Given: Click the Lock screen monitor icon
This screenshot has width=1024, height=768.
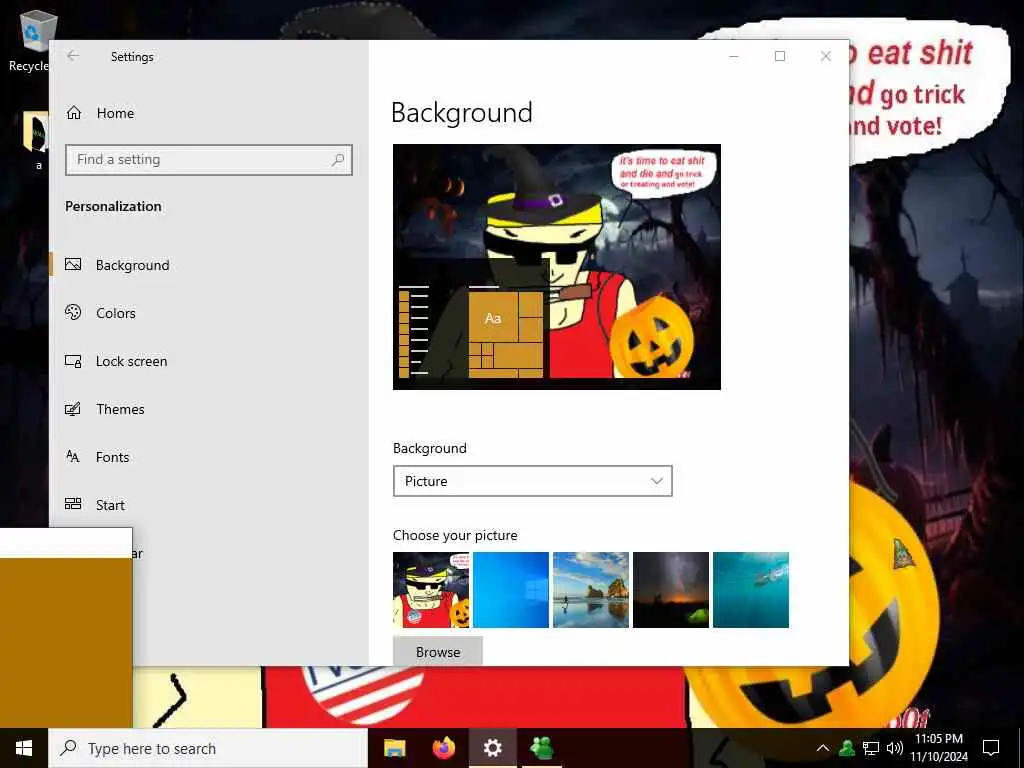Looking at the screenshot, I should pos(73,360).
